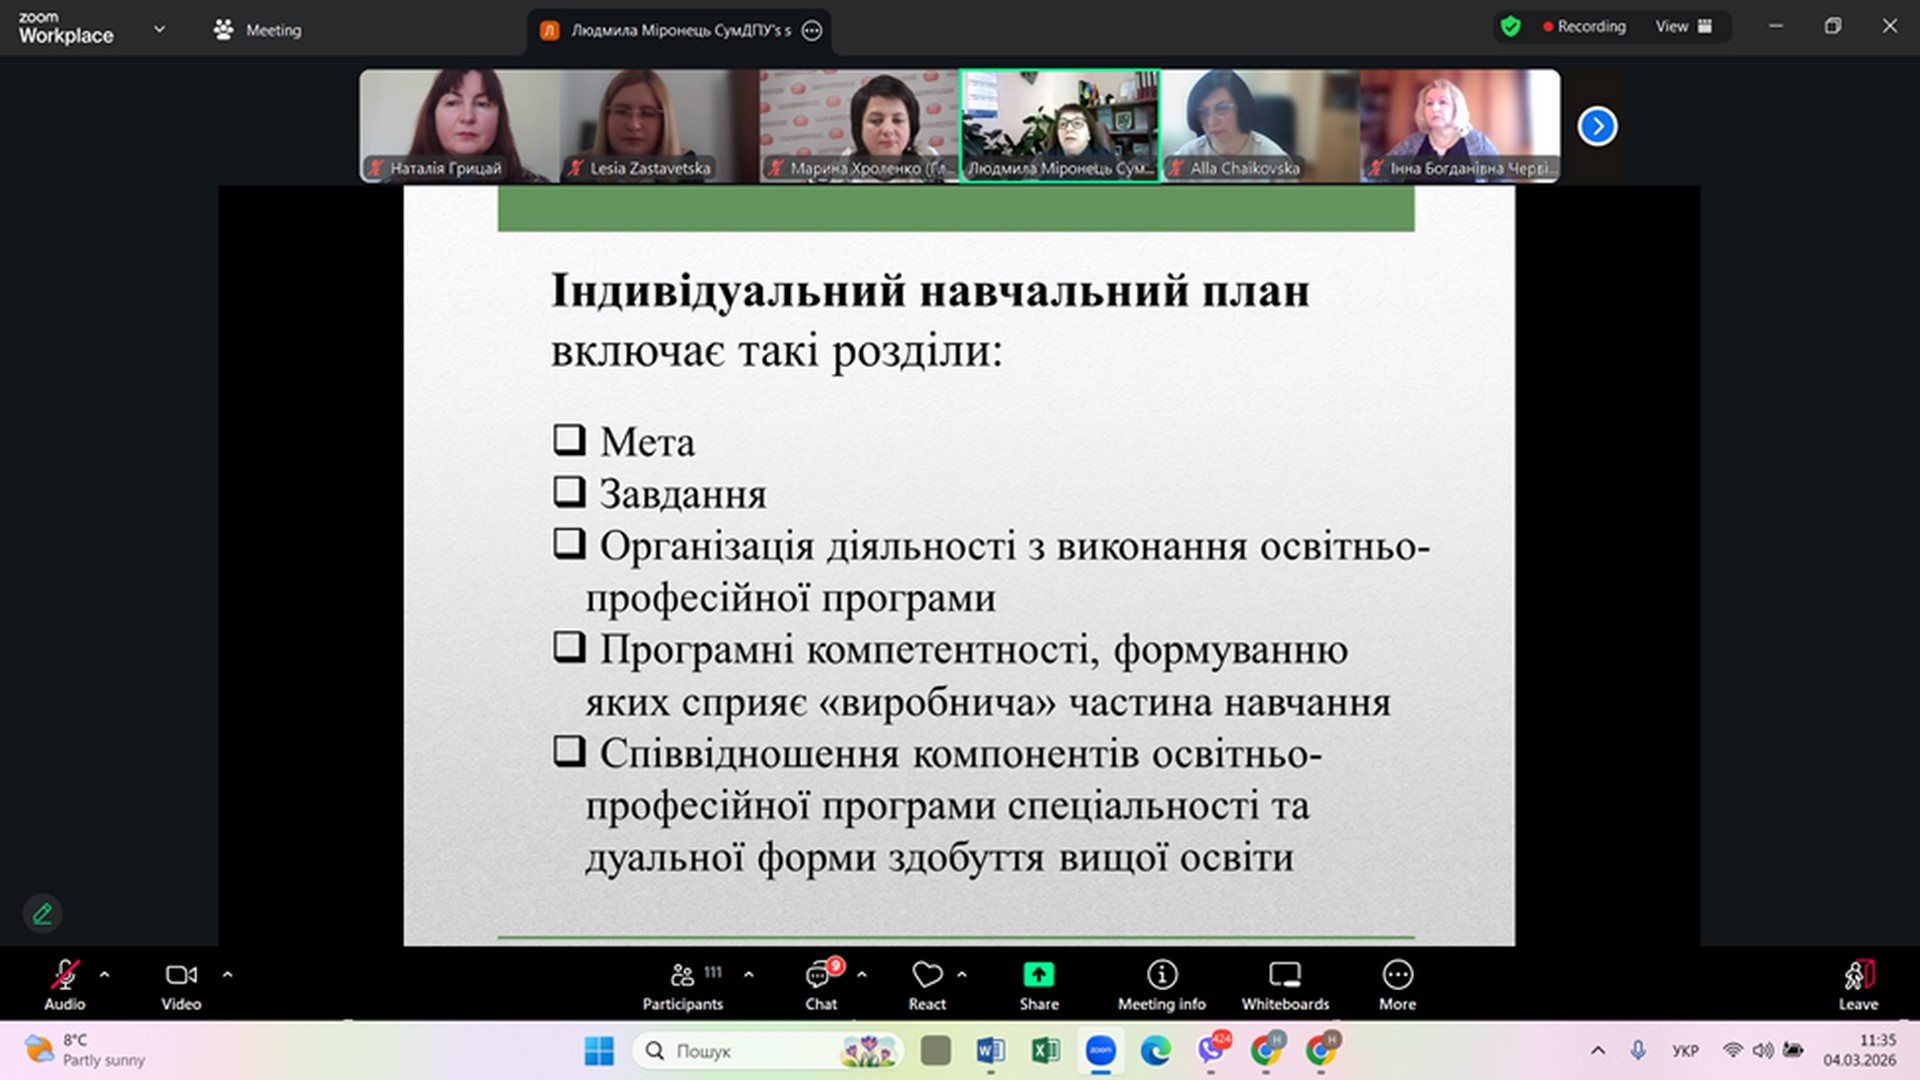Unmute microphone with the Audio button
The height and width of the screenshot is (1080, 1920).
[65, 984]
